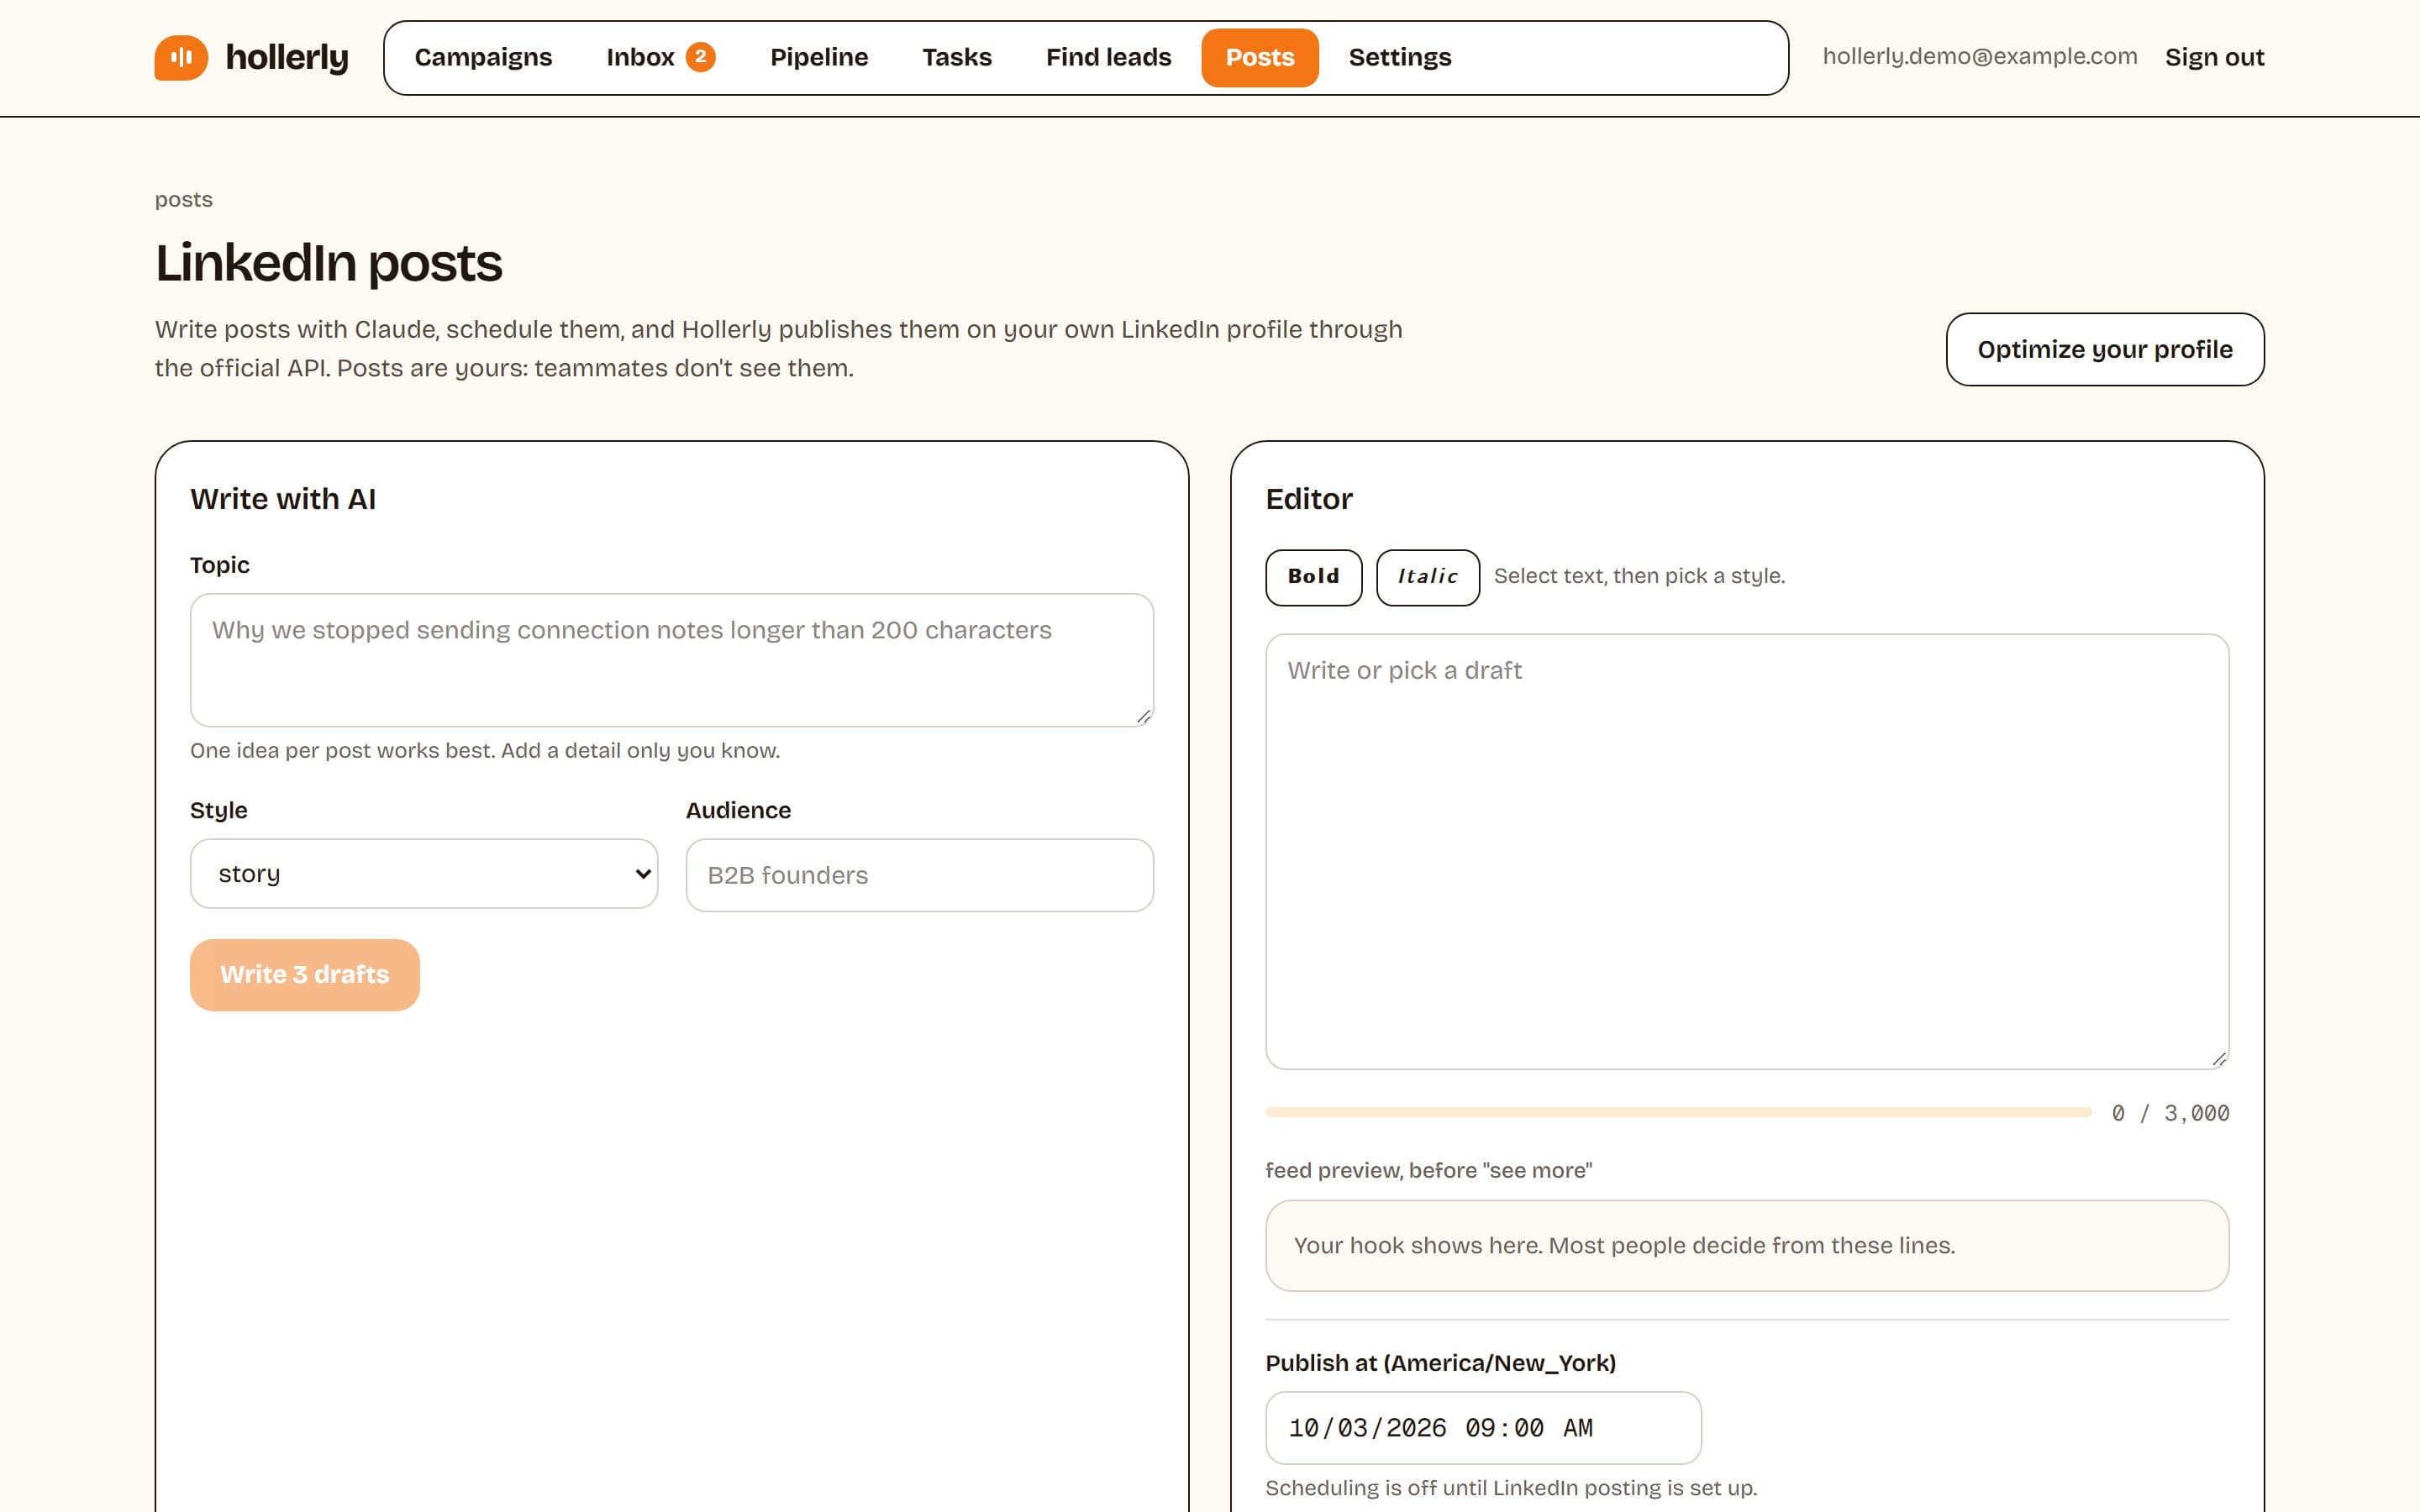Switch to the Tasks page
This screenshot has width=2420, height=1512.
coord(956,57)
